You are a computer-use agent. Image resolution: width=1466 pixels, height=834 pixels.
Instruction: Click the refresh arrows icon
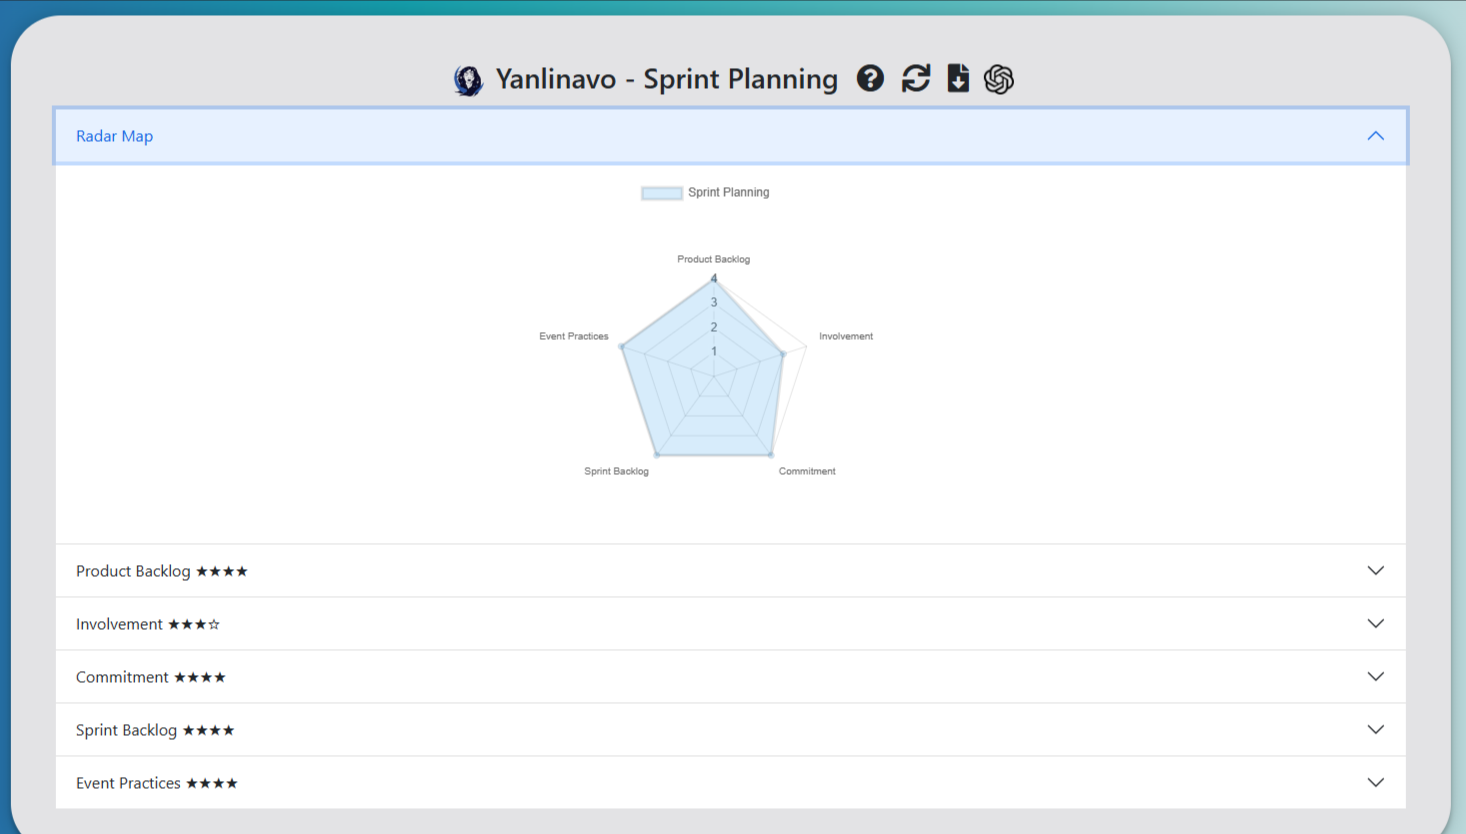click(915, 79)
